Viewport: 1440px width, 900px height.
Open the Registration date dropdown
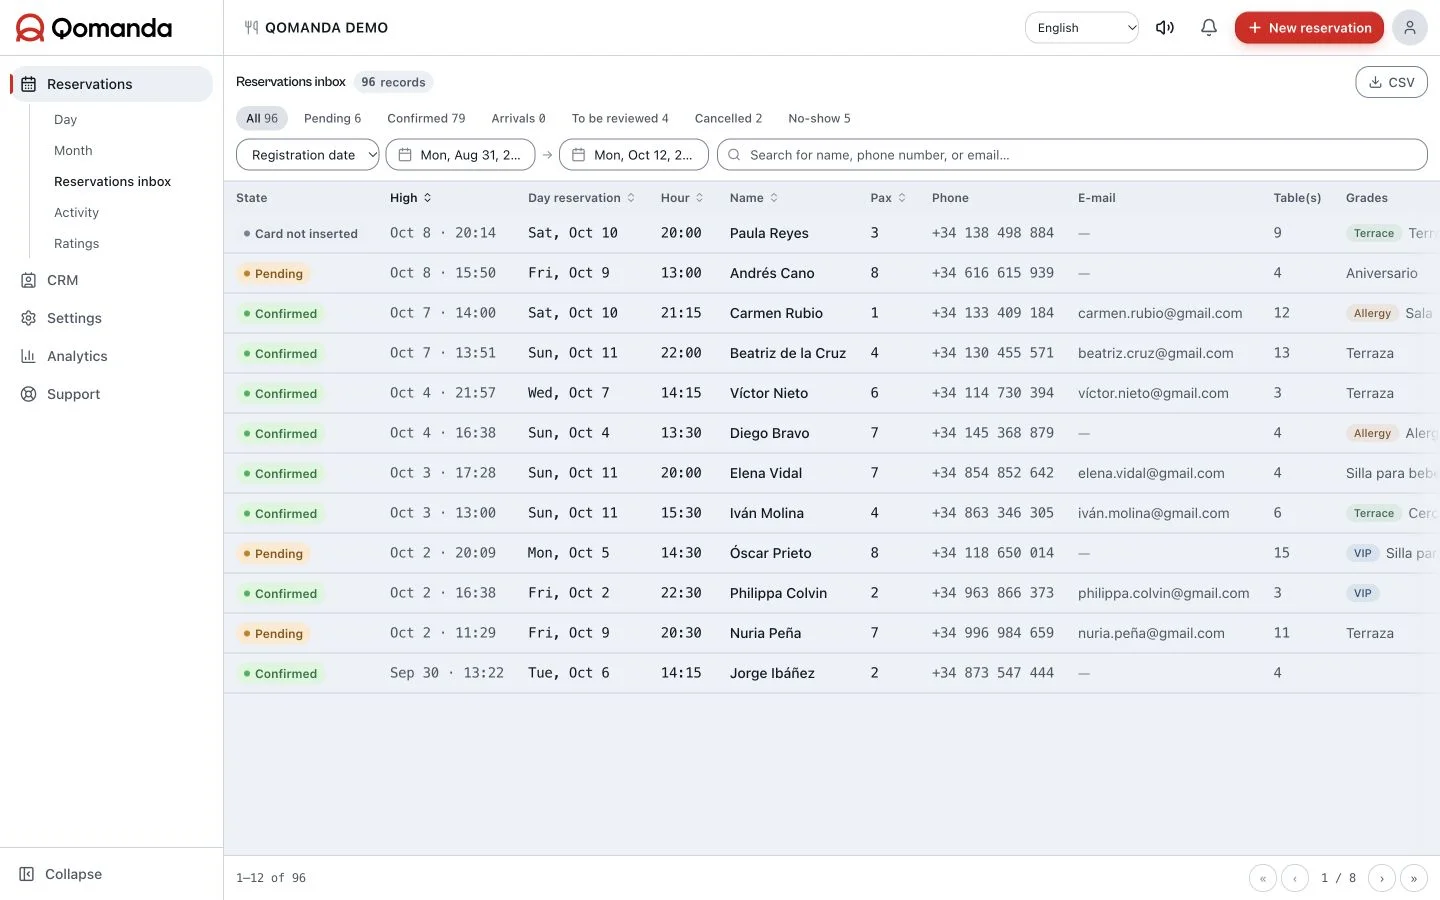pos(308,155)
